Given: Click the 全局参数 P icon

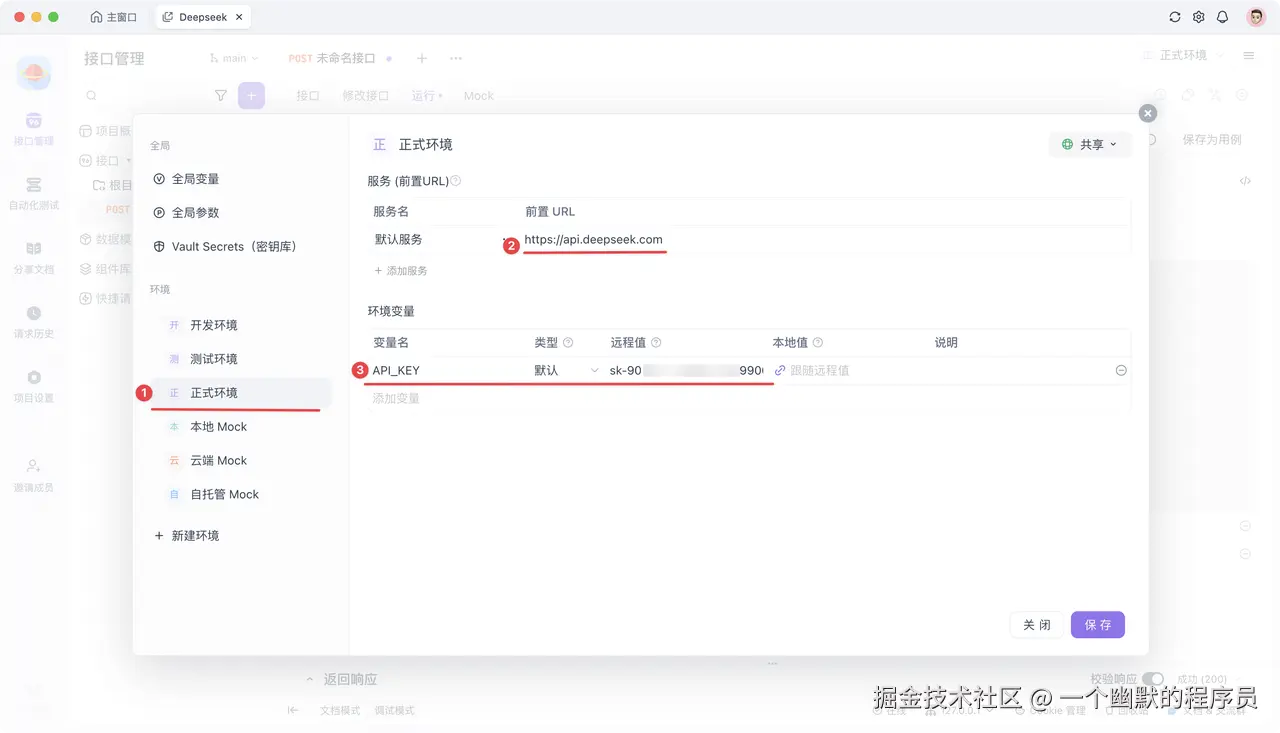Looking at the screenshot, I should point(159,213).
